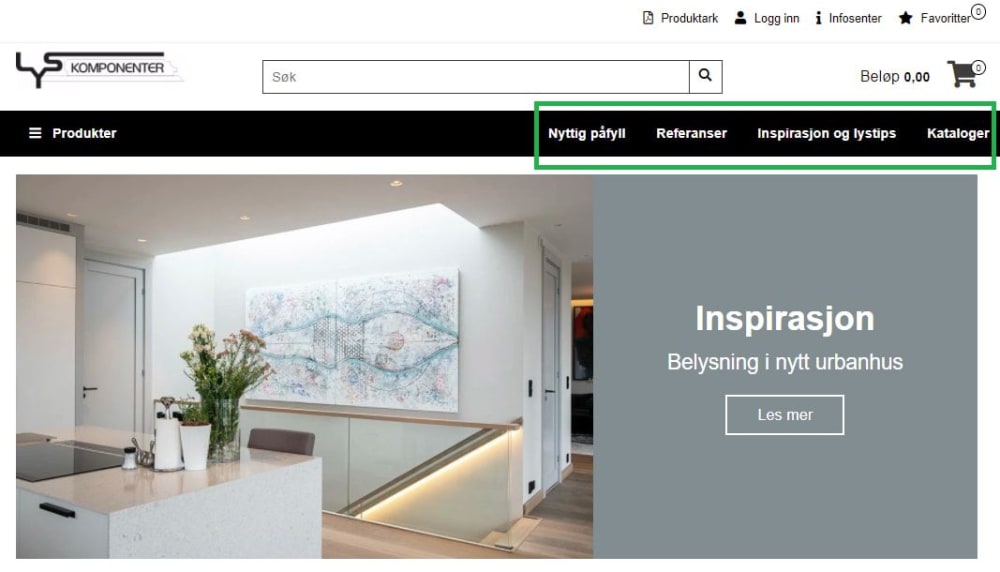The width and height of the screenshot is (1000, 572).
Task: Click the Infosenter info icon
Action: click(818, 18)
